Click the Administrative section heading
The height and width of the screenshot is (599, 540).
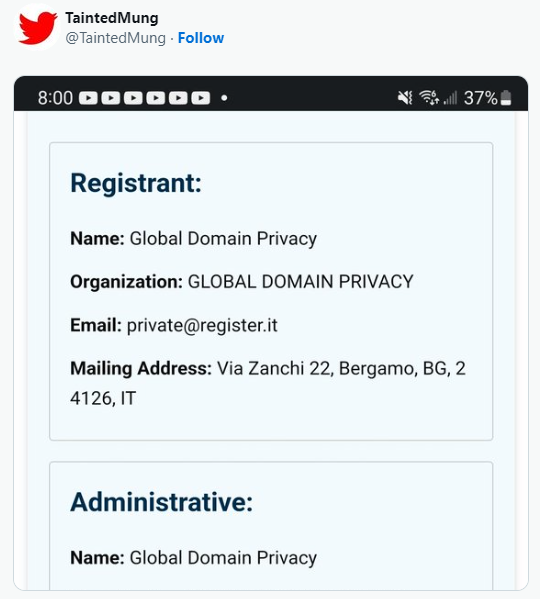click(x=162, y=502)
